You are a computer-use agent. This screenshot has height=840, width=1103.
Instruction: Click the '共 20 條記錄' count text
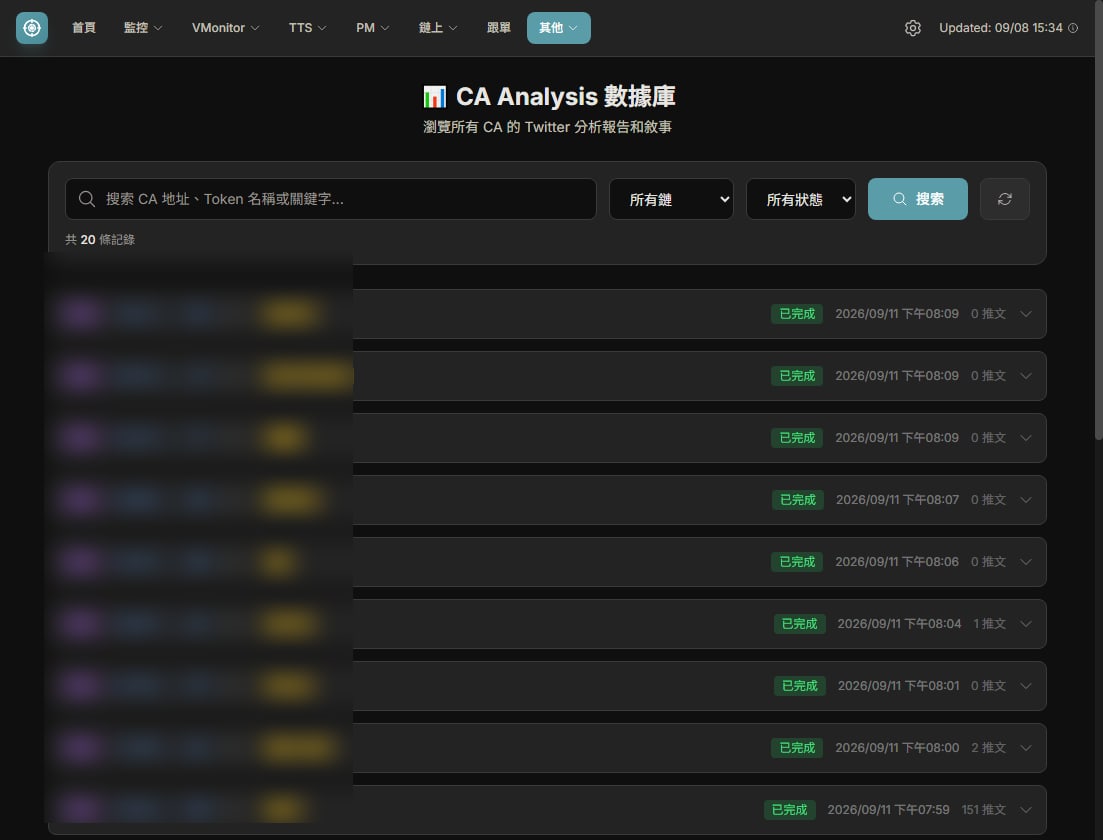point(100,239)
